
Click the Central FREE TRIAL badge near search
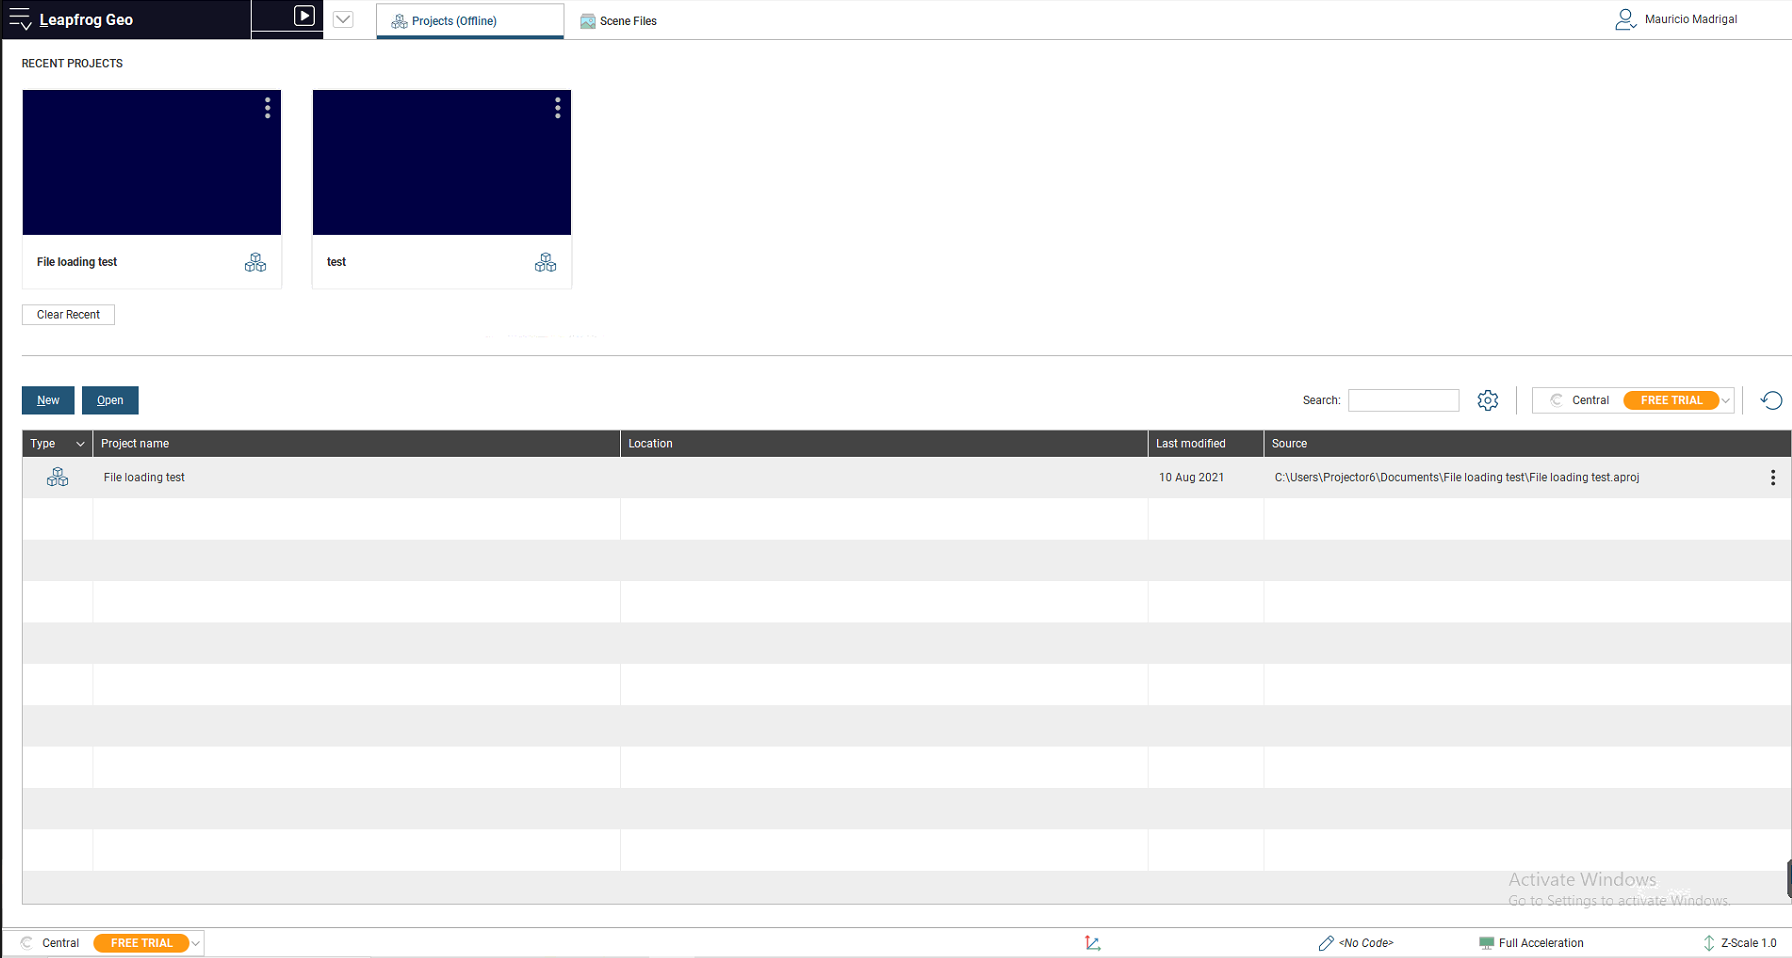1671,400
